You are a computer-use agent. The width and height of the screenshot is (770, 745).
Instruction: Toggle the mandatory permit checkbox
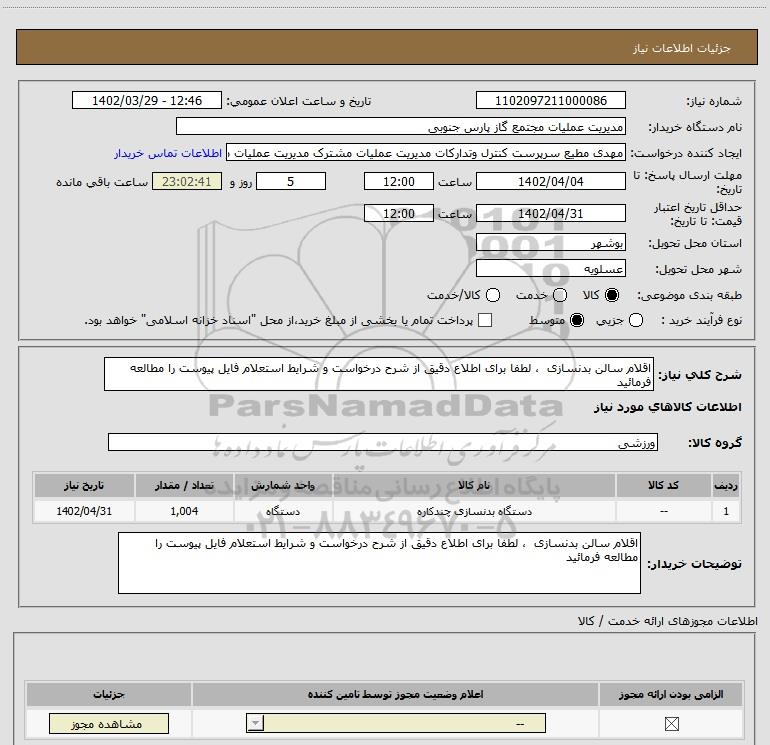coord(671,723)
